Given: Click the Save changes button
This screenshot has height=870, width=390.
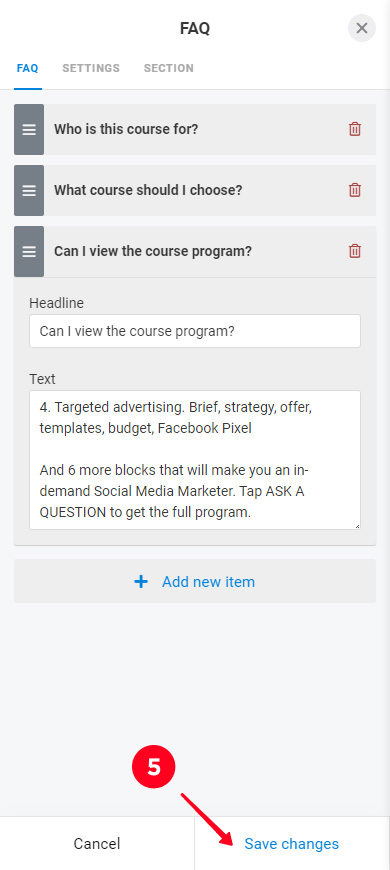Looking at the screenshot, I should 292,843.
